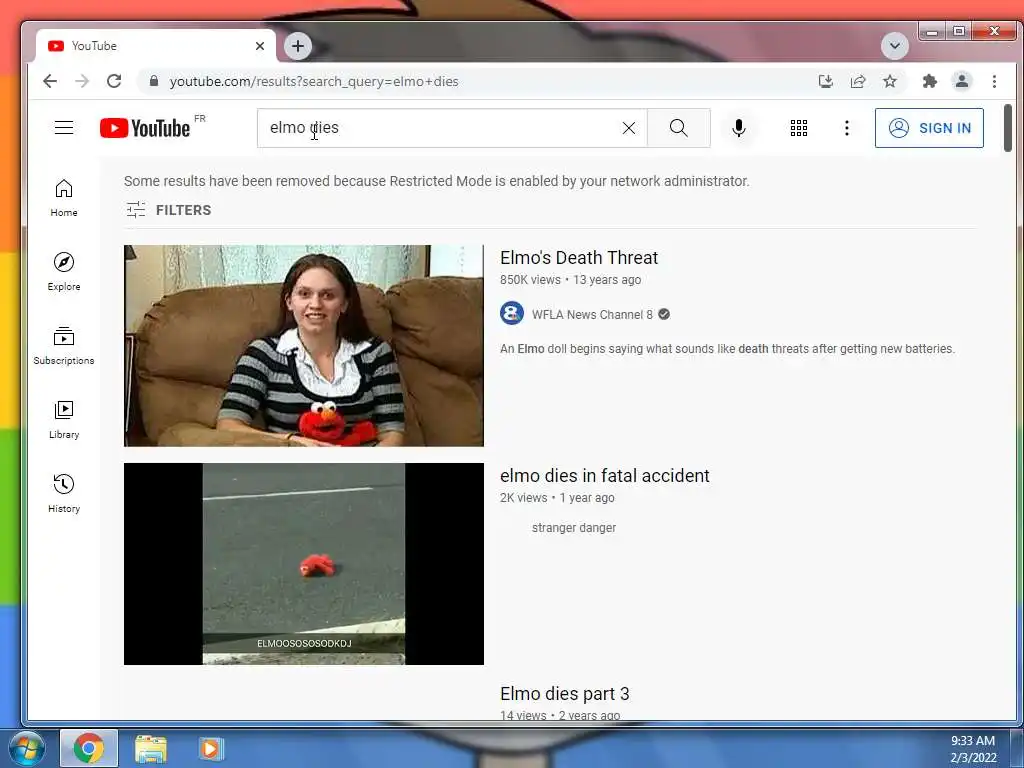Reload the YouTube results page
Screen dimensions: 1024x768
(x=114, y=81)
